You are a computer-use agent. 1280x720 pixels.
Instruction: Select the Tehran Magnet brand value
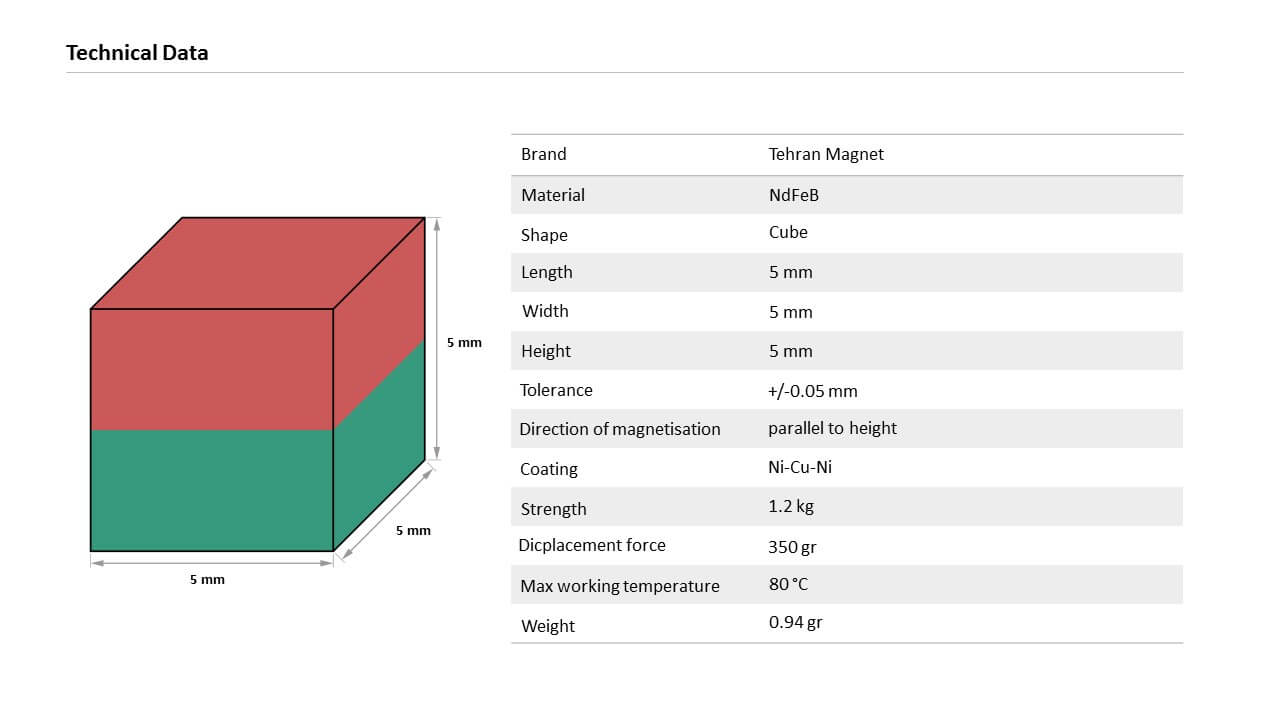(826, 154)
